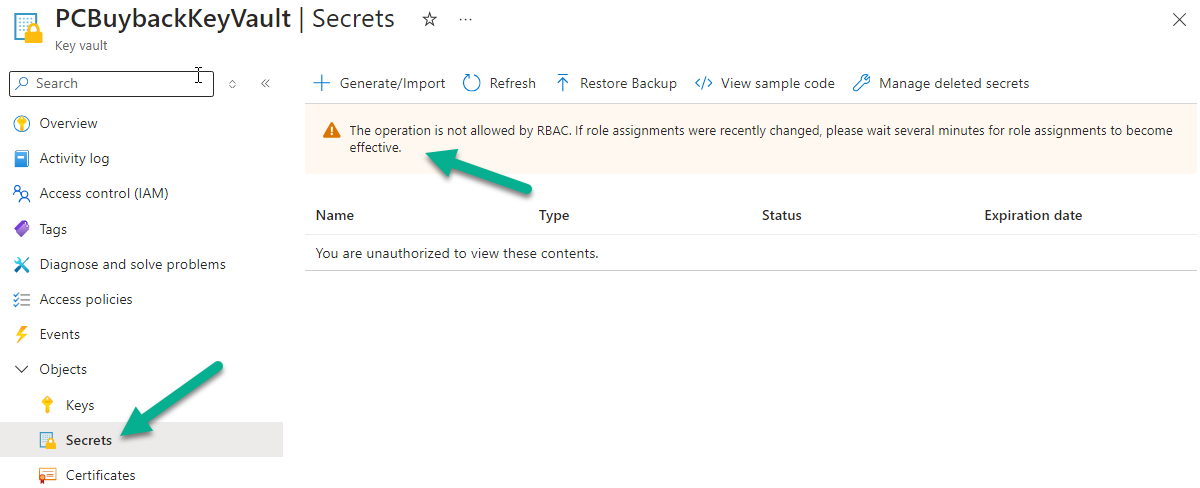Click the upload arrow Restore Backup icon
Image resolution: width=1200 pixels, height=488 pixels.
tap(563, 84)
